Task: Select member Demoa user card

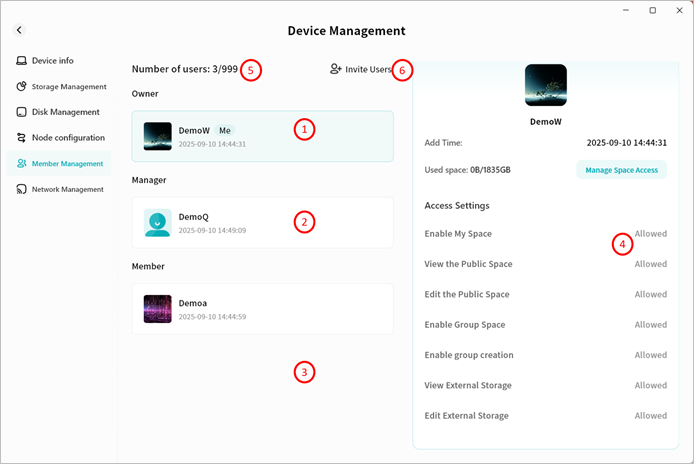Action: click(262, 309)
